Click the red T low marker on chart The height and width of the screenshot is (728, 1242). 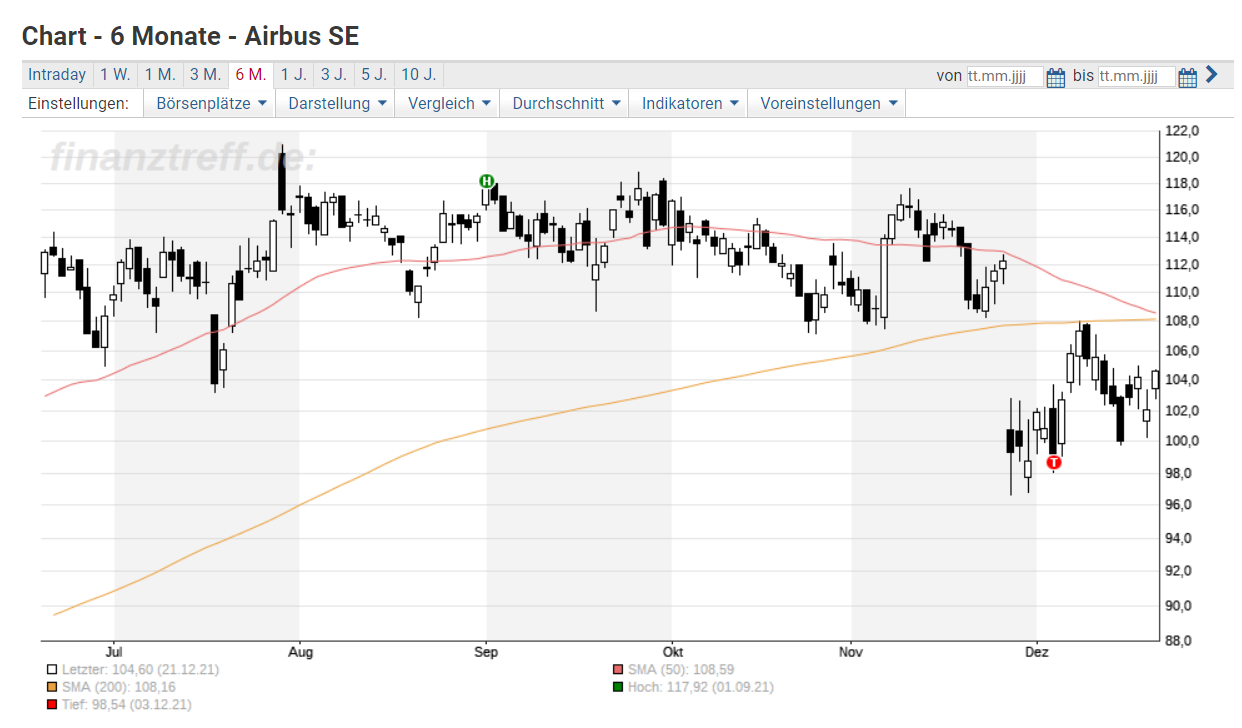point(1053,462)
